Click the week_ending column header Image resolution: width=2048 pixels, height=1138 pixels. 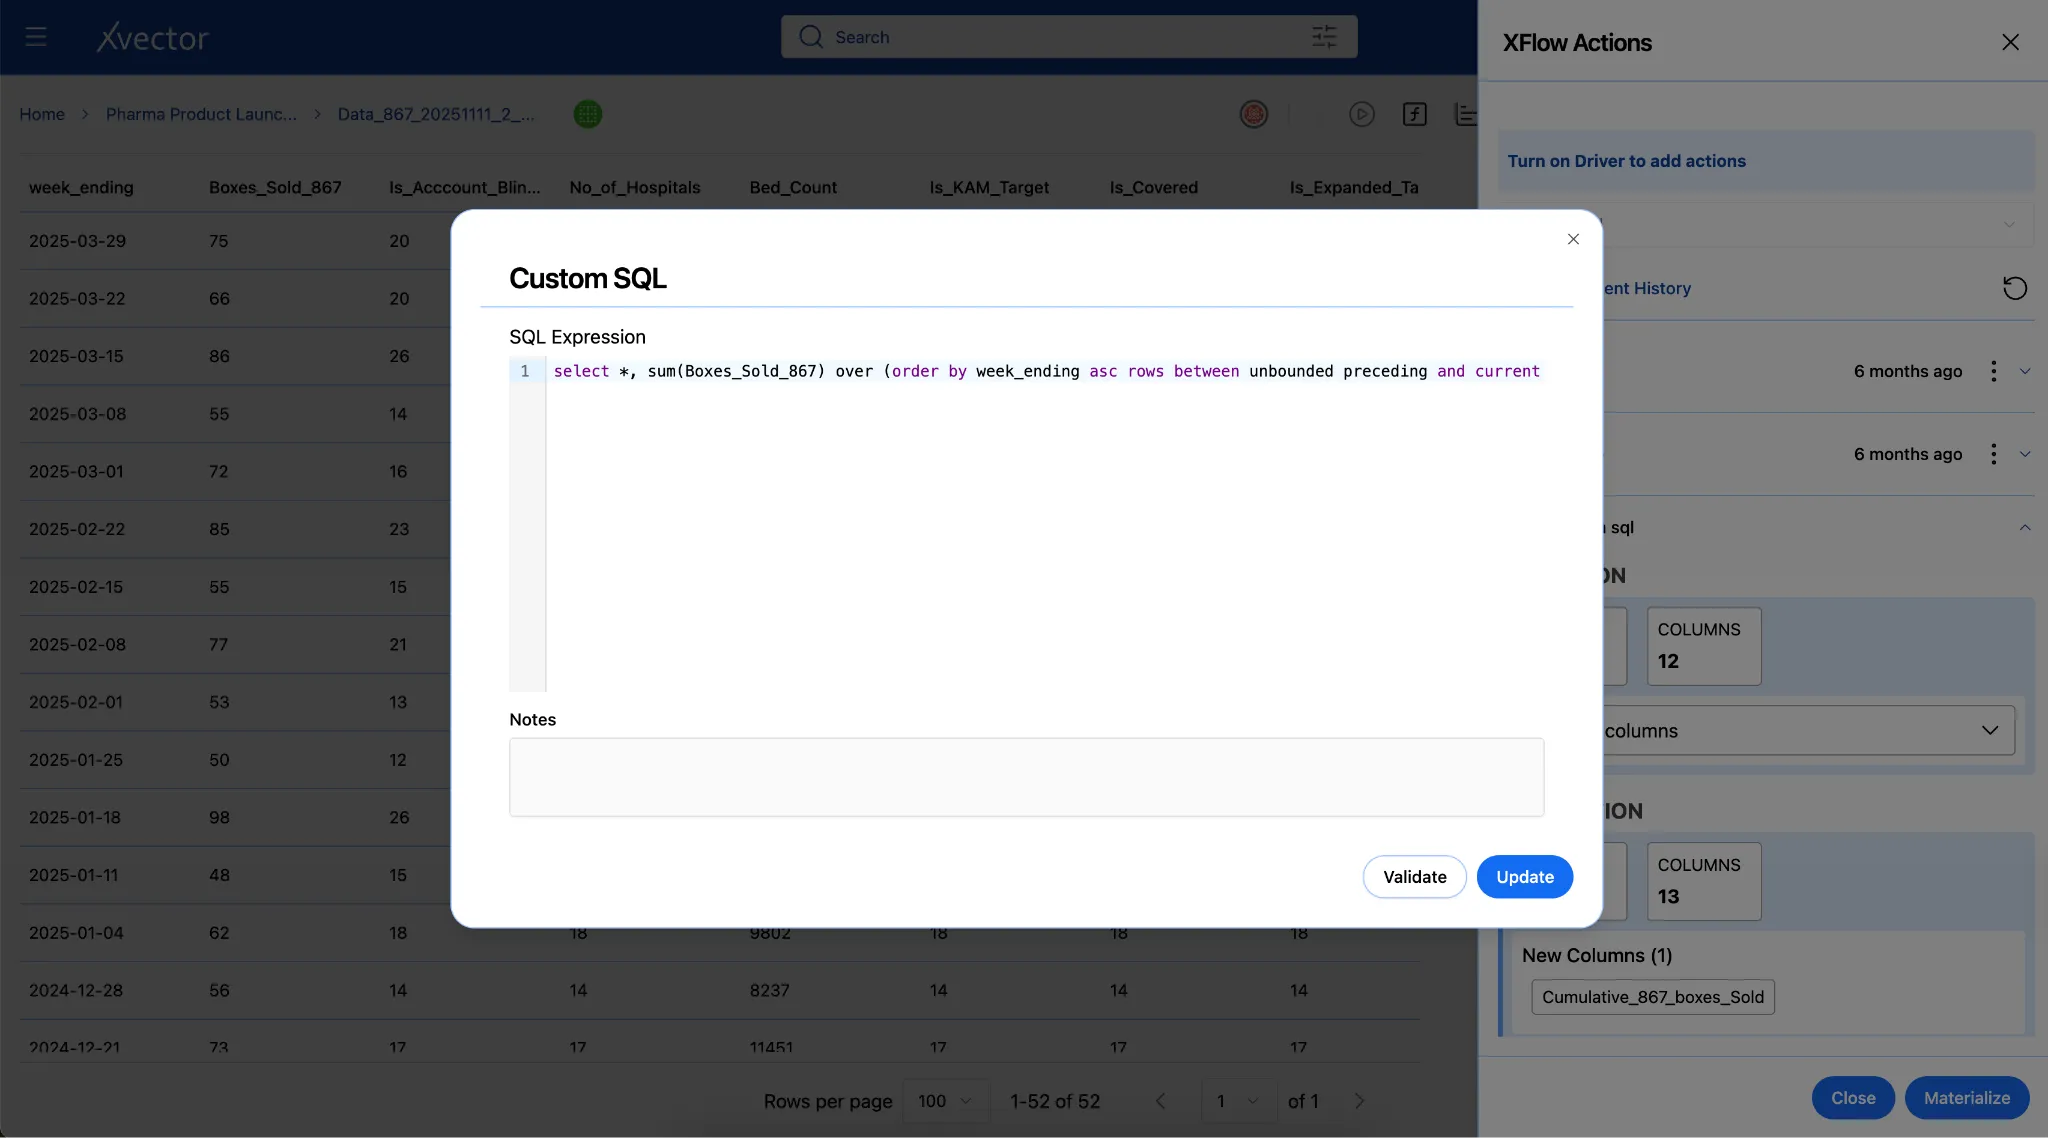pyautogui.click(x=81, y=187)
